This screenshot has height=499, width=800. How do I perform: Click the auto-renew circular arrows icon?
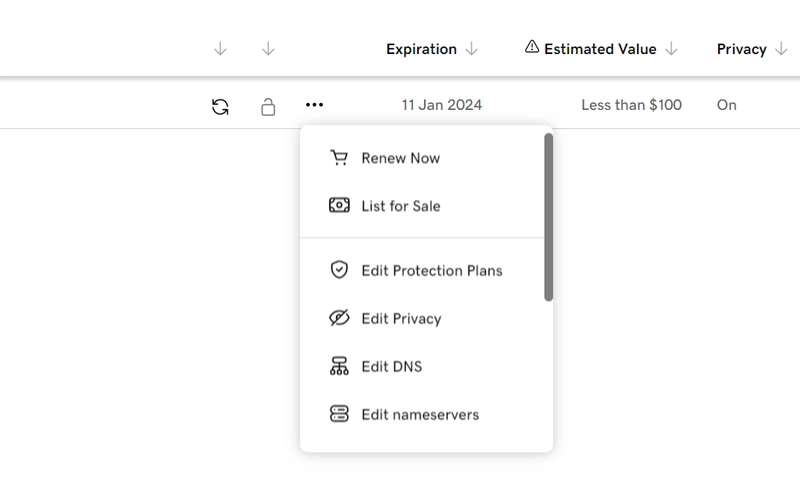220,106
